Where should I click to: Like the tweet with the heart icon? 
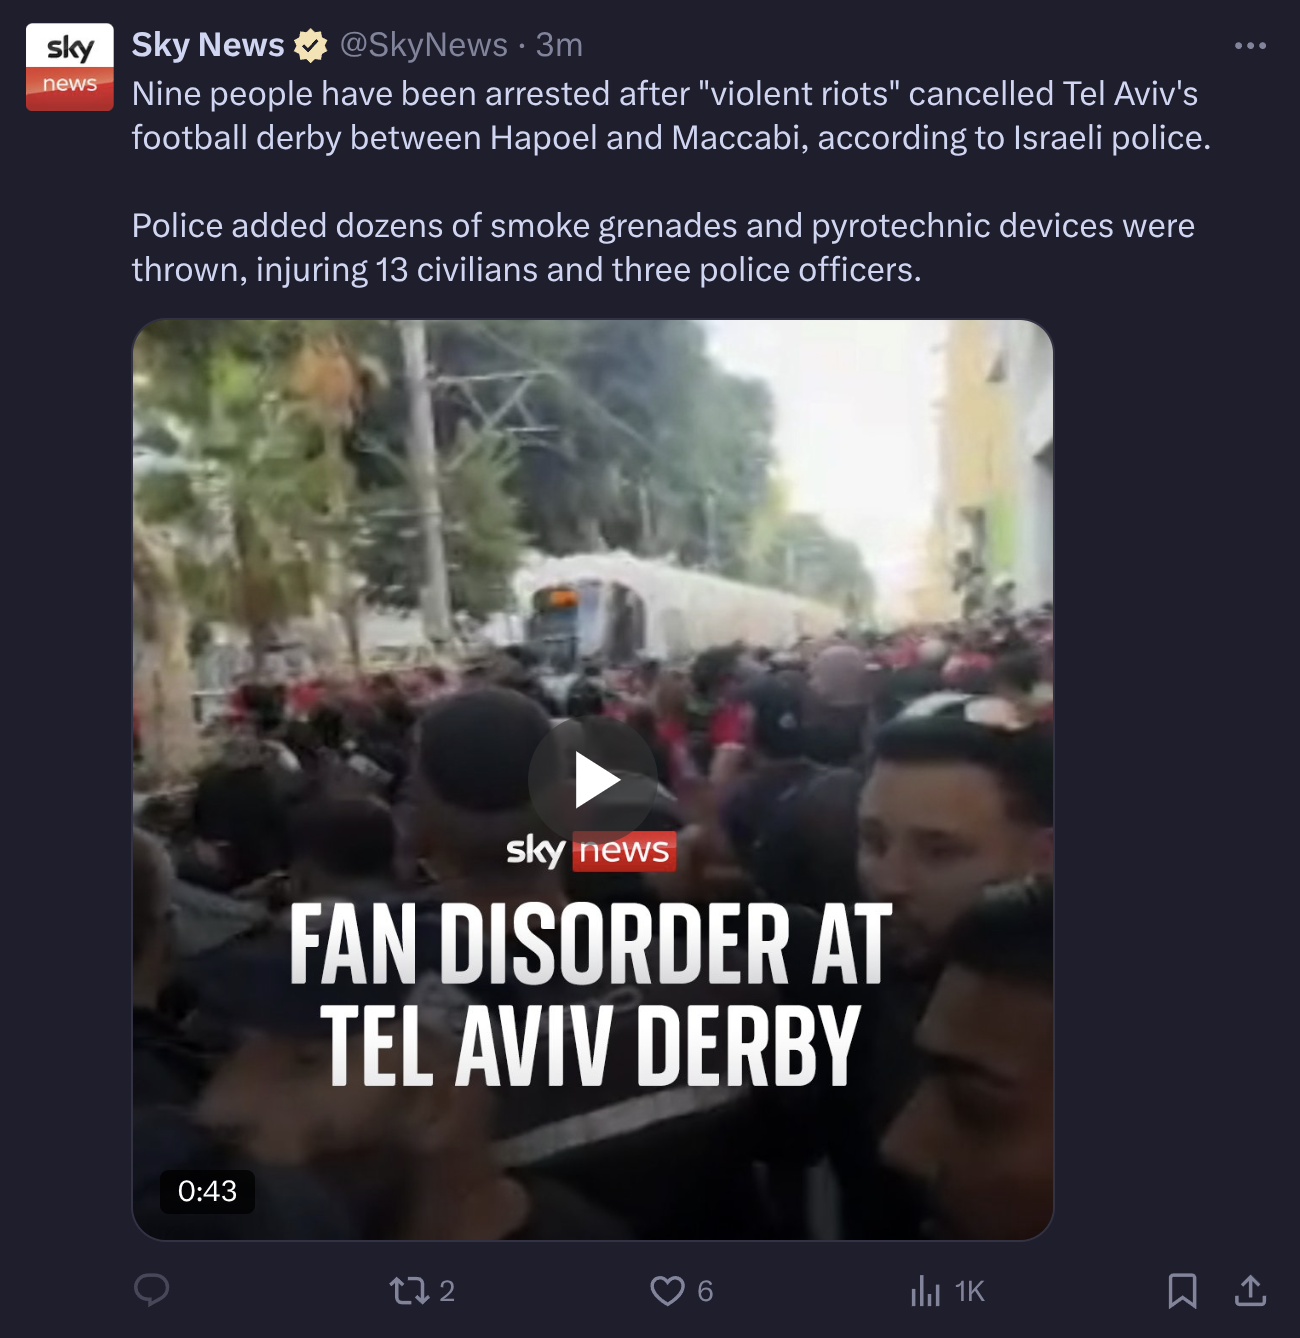click(667, 1291)
